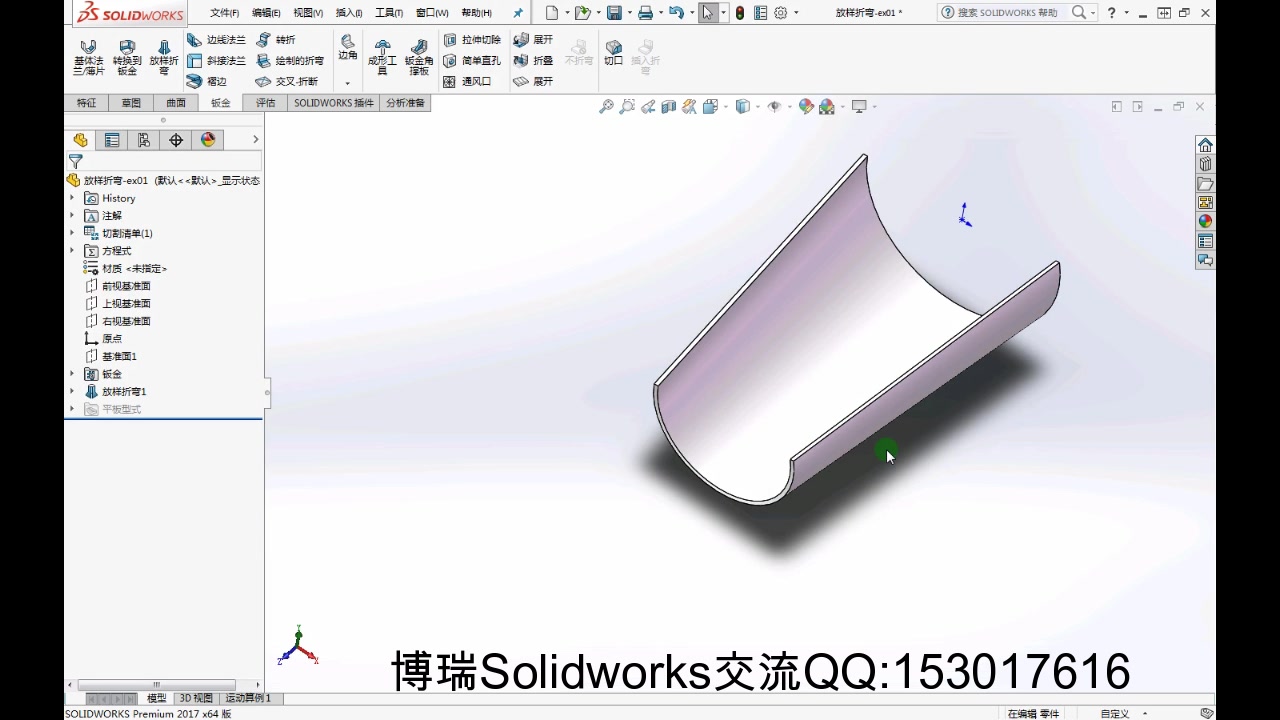Choose the 边线法兰 edge flange tool
The height and width of the screenshot is (720, 1280).
click(216, 40)
